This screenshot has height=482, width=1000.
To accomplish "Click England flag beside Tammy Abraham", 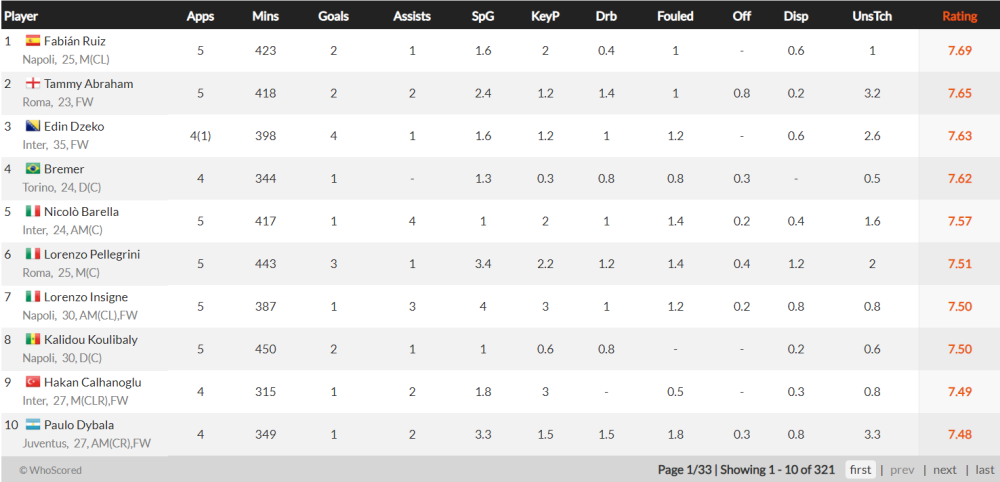I will (x=33, y=84).
